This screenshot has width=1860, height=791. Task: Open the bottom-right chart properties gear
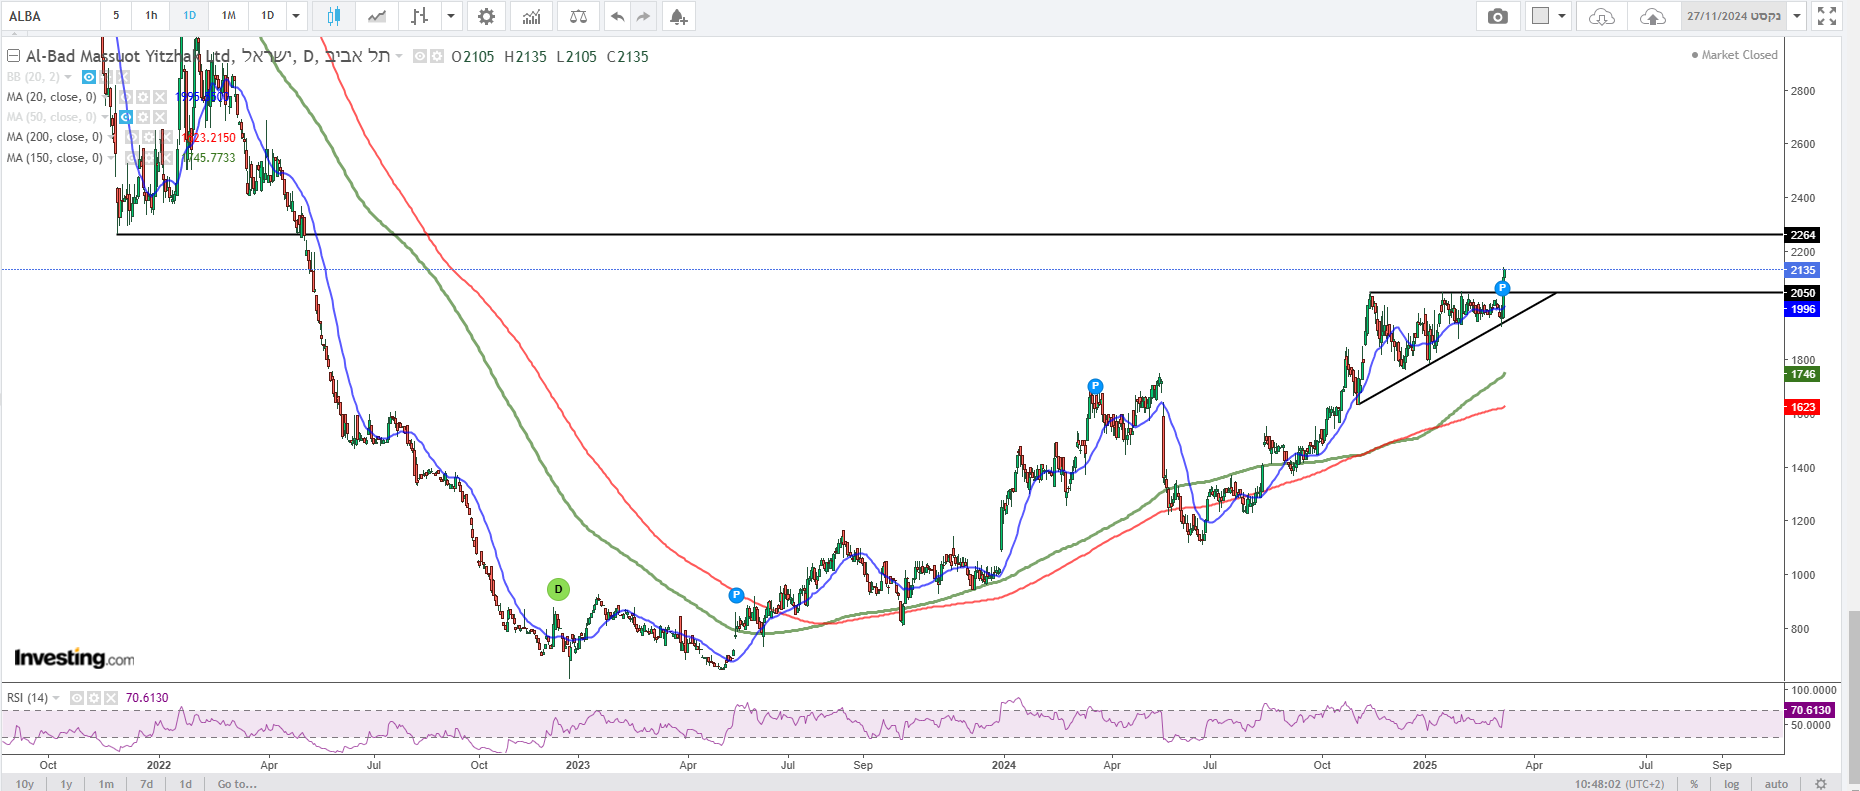1821,784
